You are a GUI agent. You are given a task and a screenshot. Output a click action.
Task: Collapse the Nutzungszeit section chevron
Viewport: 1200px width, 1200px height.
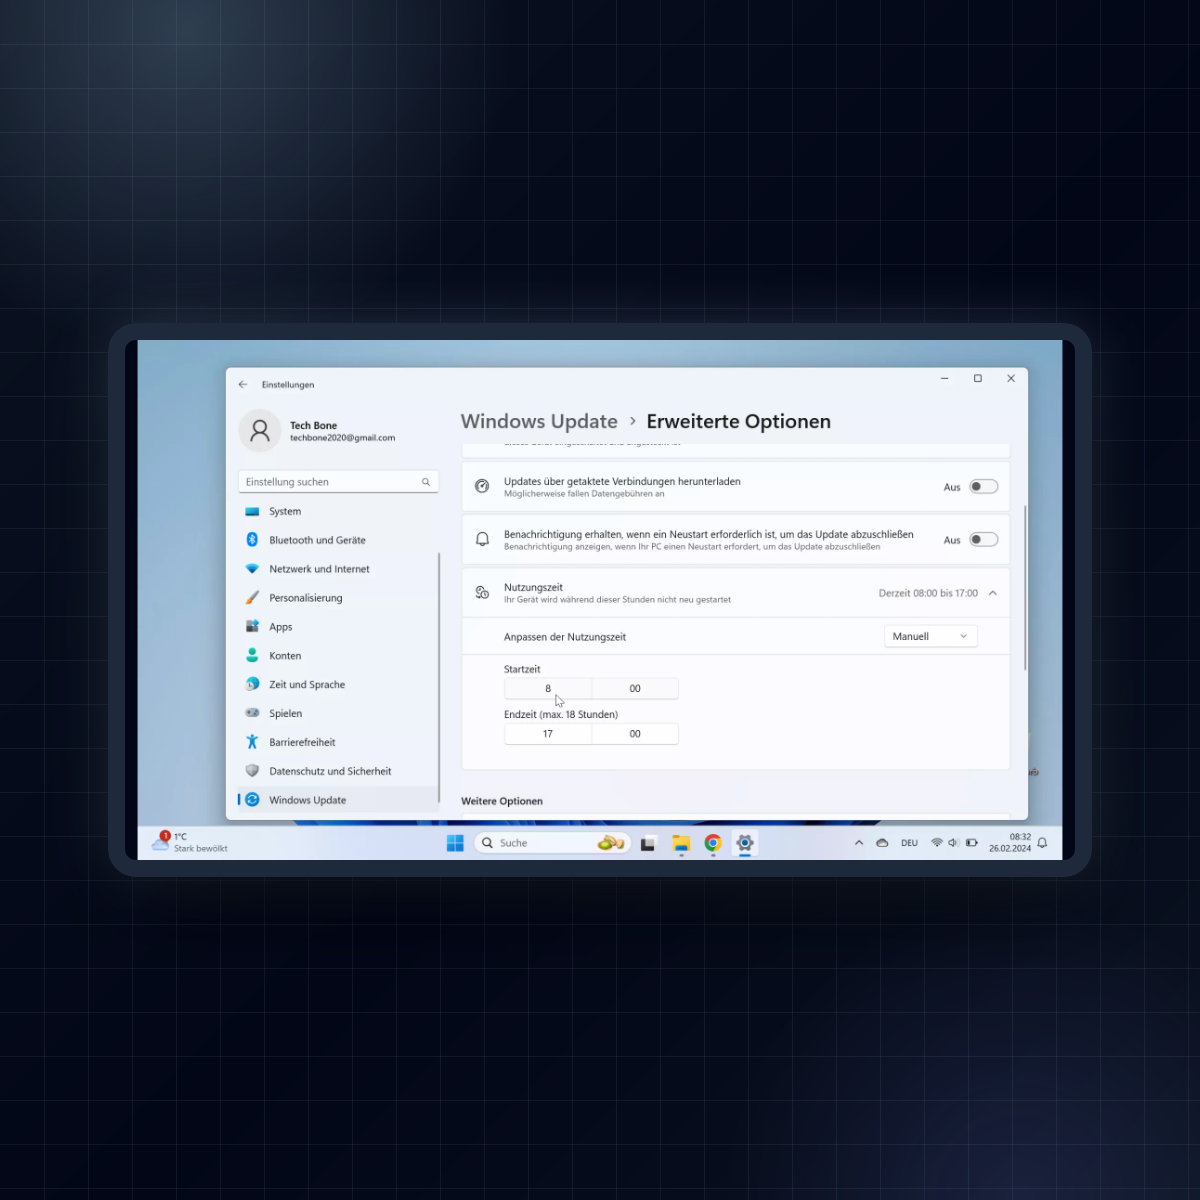[x=993, y=593]
